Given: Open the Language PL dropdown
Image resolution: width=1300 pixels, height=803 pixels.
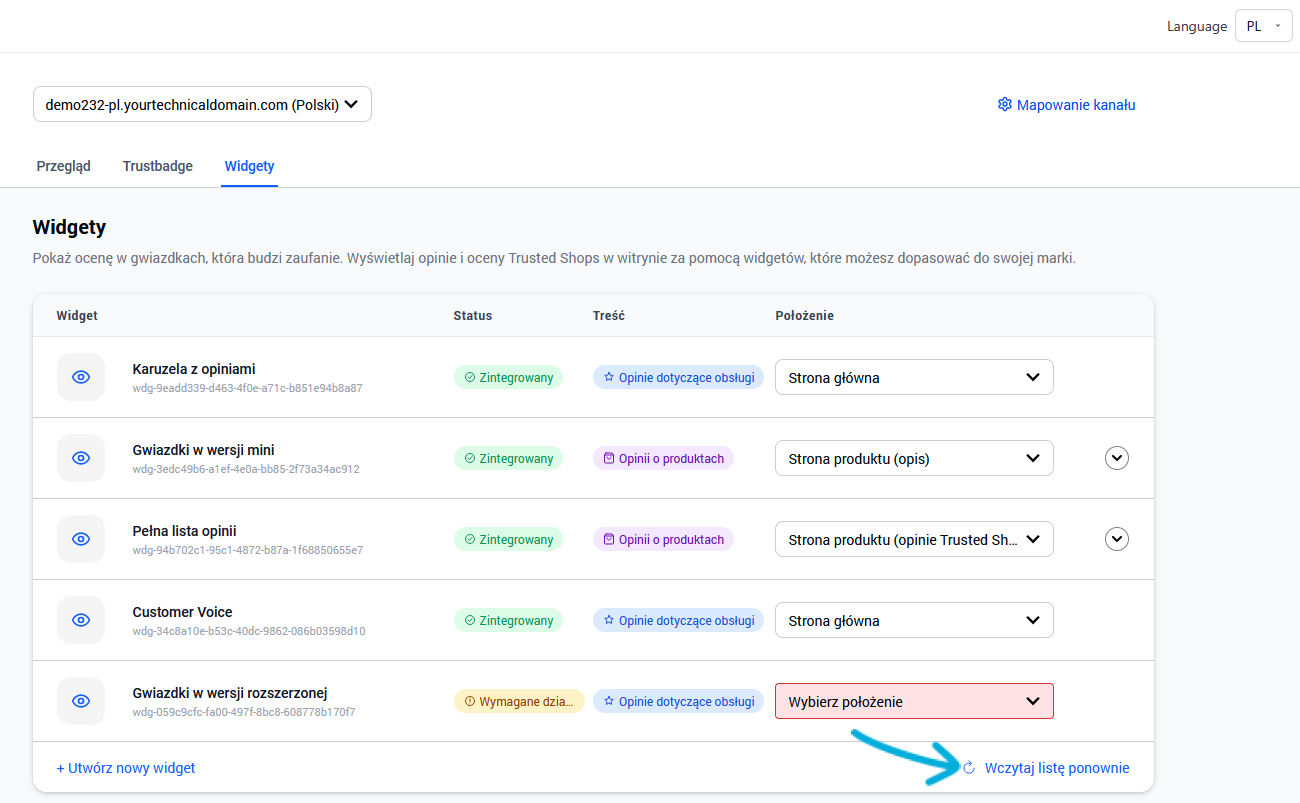Looking at the screenshot, I should pyautogui.click(x=1264, y=26).
